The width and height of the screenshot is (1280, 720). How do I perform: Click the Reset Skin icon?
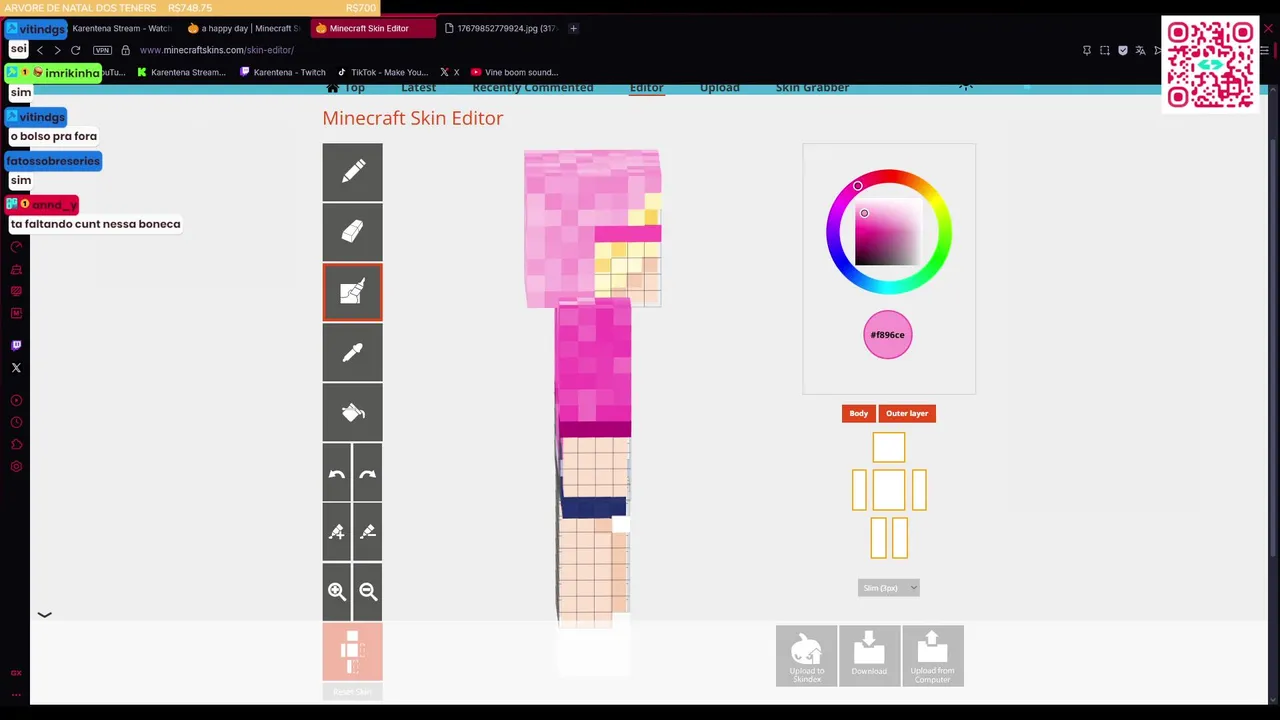point(352,652)
